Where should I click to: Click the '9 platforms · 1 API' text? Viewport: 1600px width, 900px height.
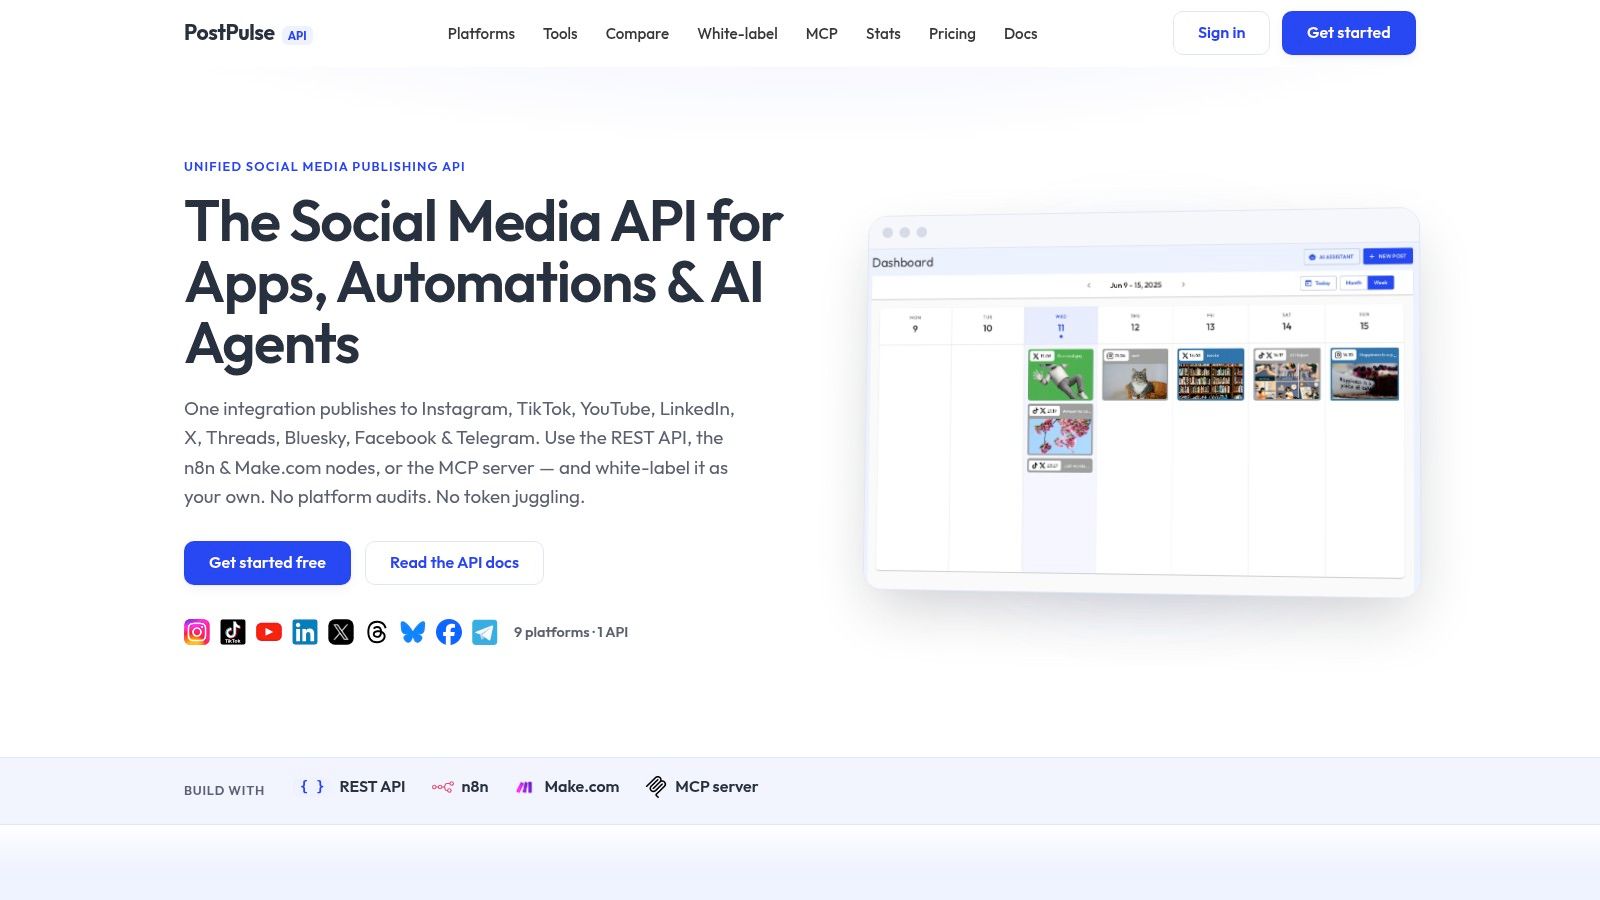(571, 632)
